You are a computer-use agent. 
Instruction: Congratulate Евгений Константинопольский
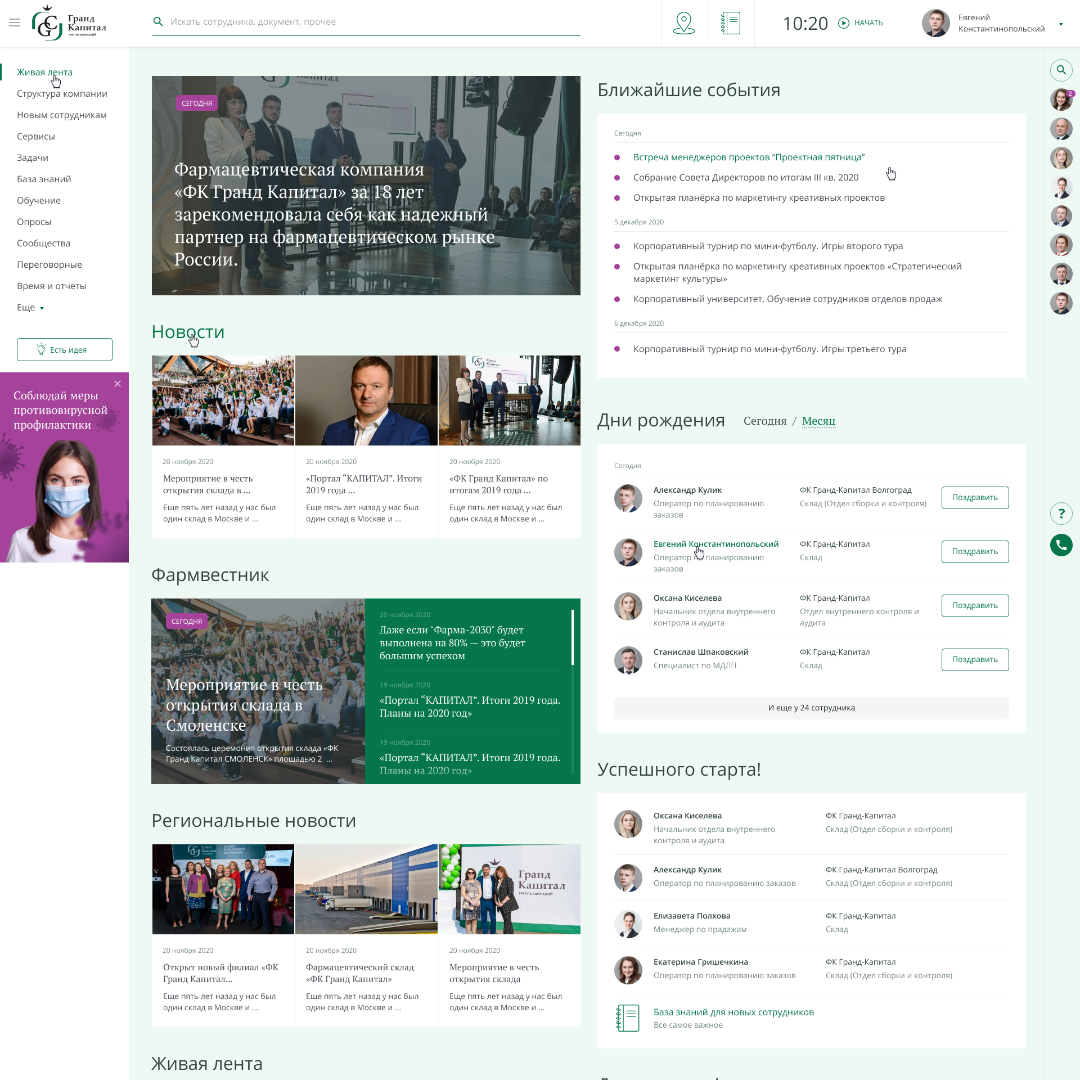click(975, 551)
